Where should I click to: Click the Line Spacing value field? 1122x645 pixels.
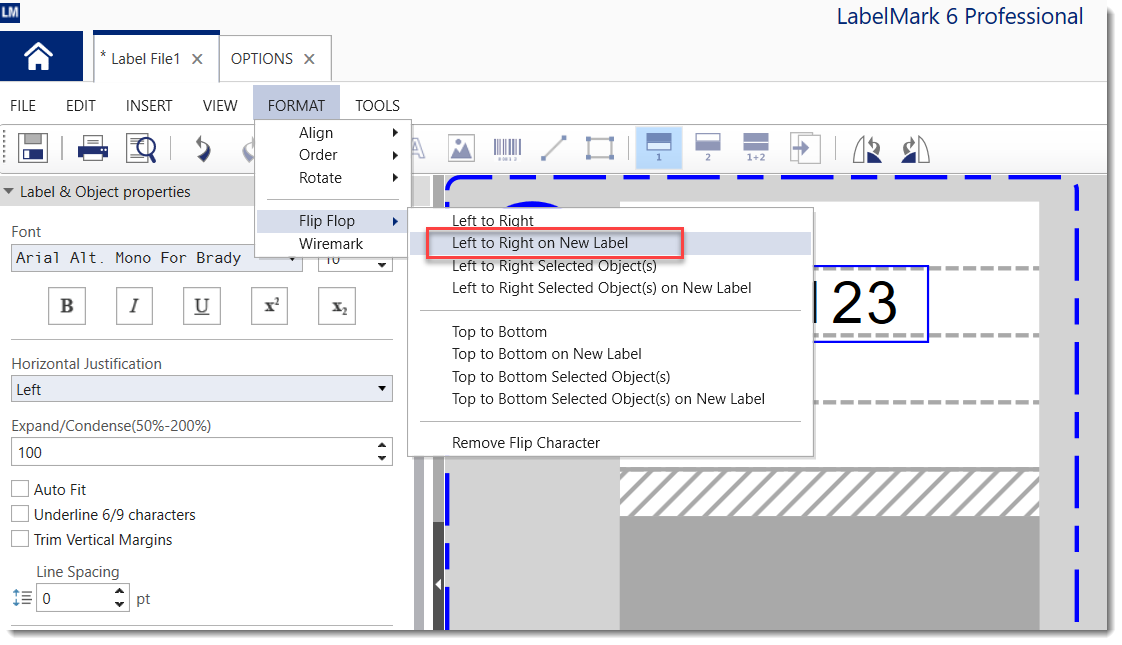pos(74,599)
